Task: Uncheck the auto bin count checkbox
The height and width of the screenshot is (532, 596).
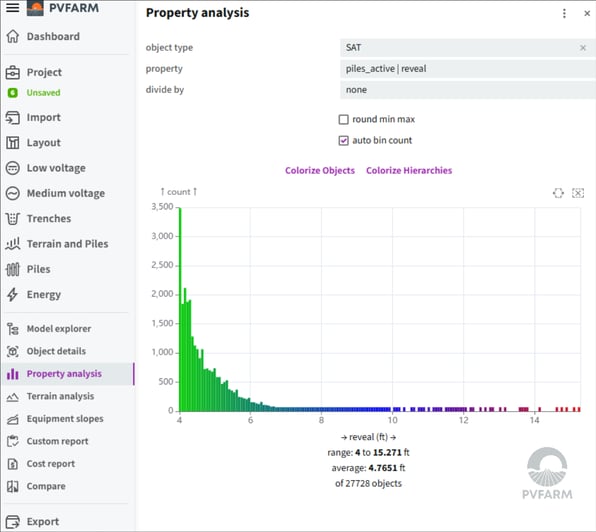Action: tap(343, 141)
